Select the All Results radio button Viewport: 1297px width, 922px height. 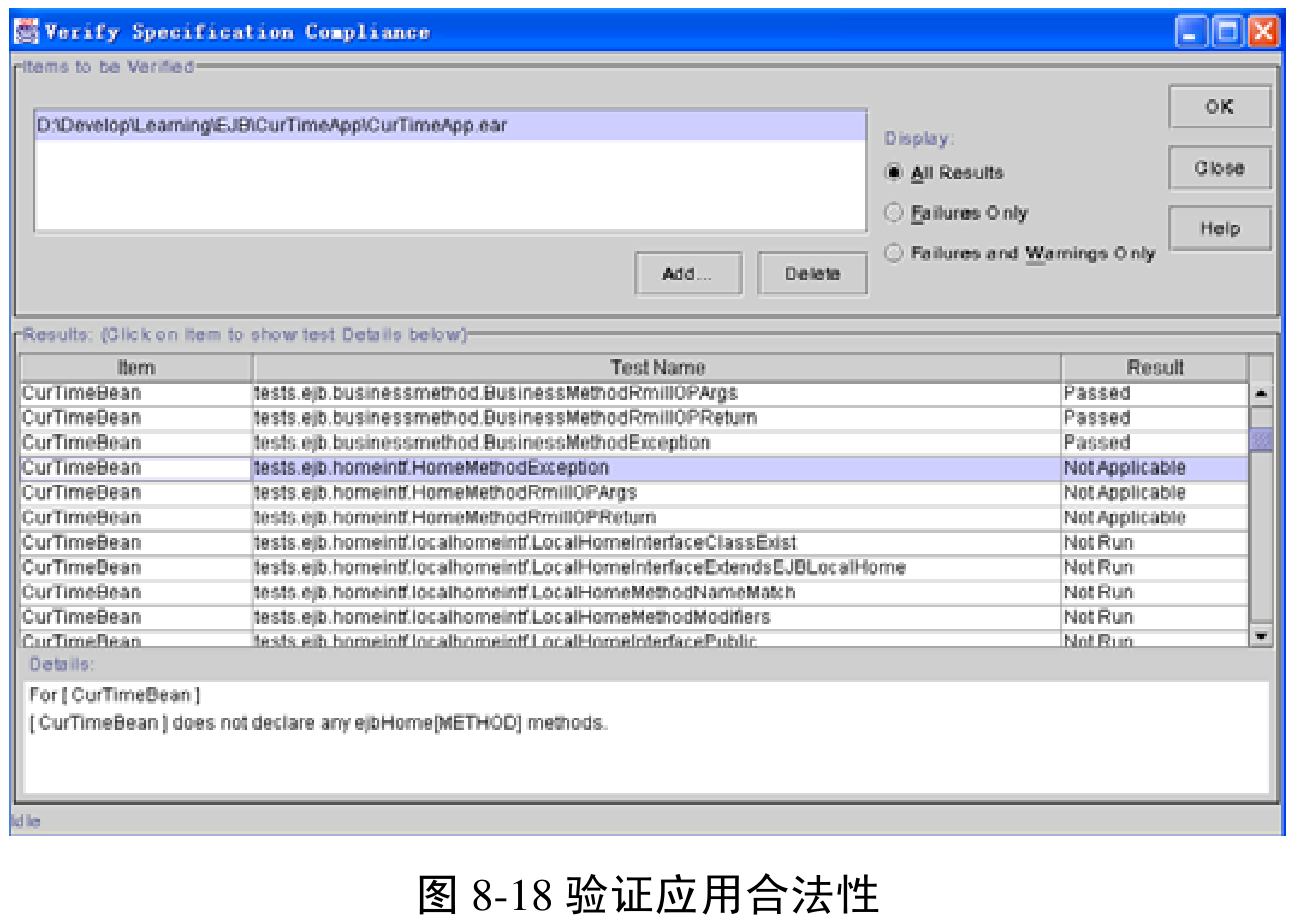pyautogui.click(x=894, y=173)
